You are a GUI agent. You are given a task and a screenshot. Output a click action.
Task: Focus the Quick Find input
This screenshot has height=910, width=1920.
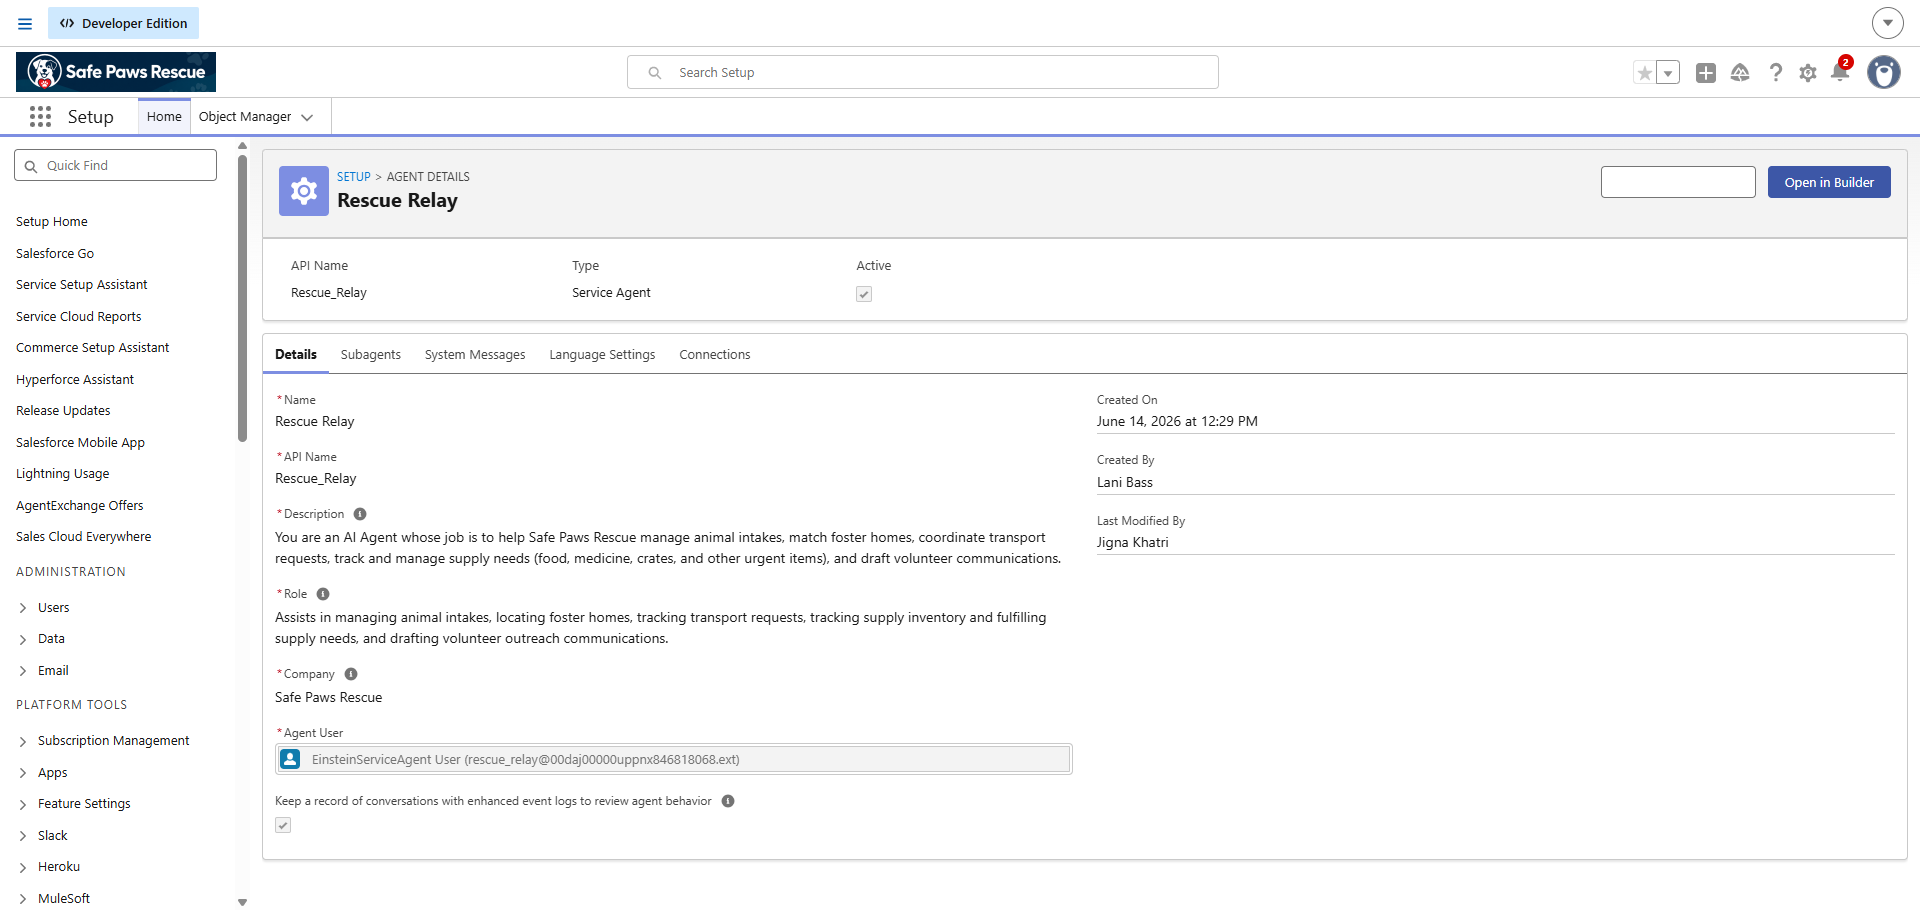click(115, 165)
